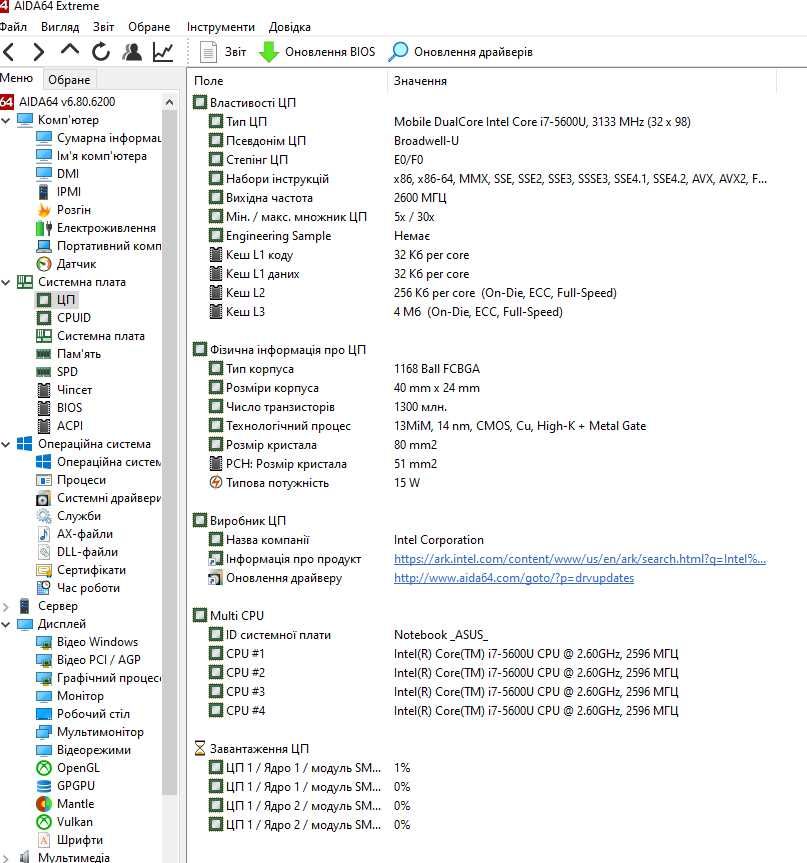
Task: Open the CPUID tree item
Action: point(64,318)
